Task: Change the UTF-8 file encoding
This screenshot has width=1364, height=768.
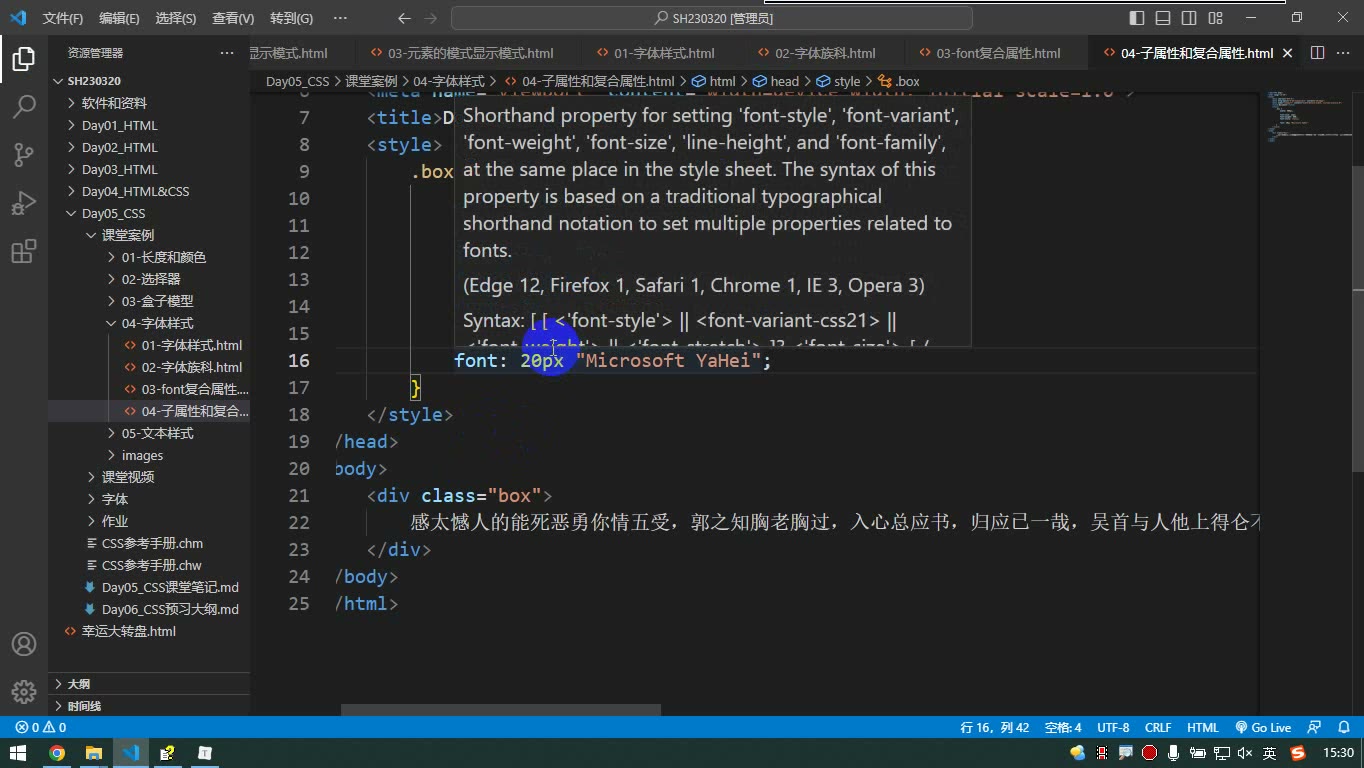Action: 1113,728
